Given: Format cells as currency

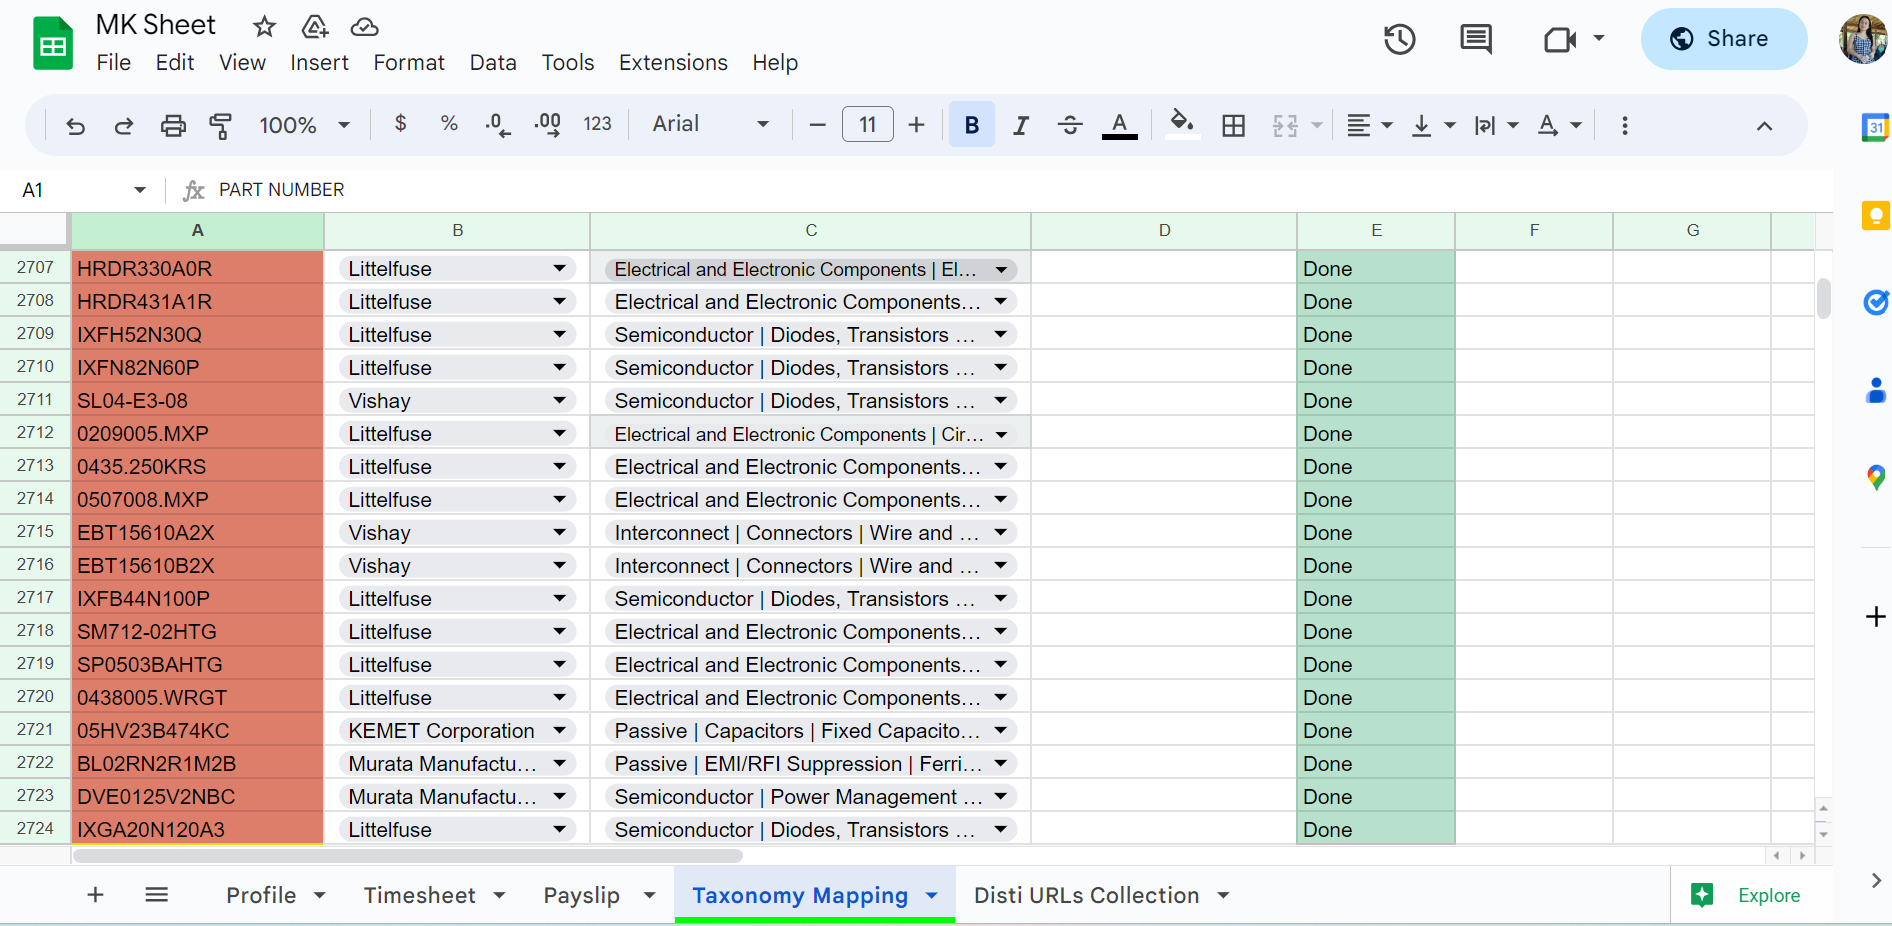Looking at the screenshot, I should [400, 124].
